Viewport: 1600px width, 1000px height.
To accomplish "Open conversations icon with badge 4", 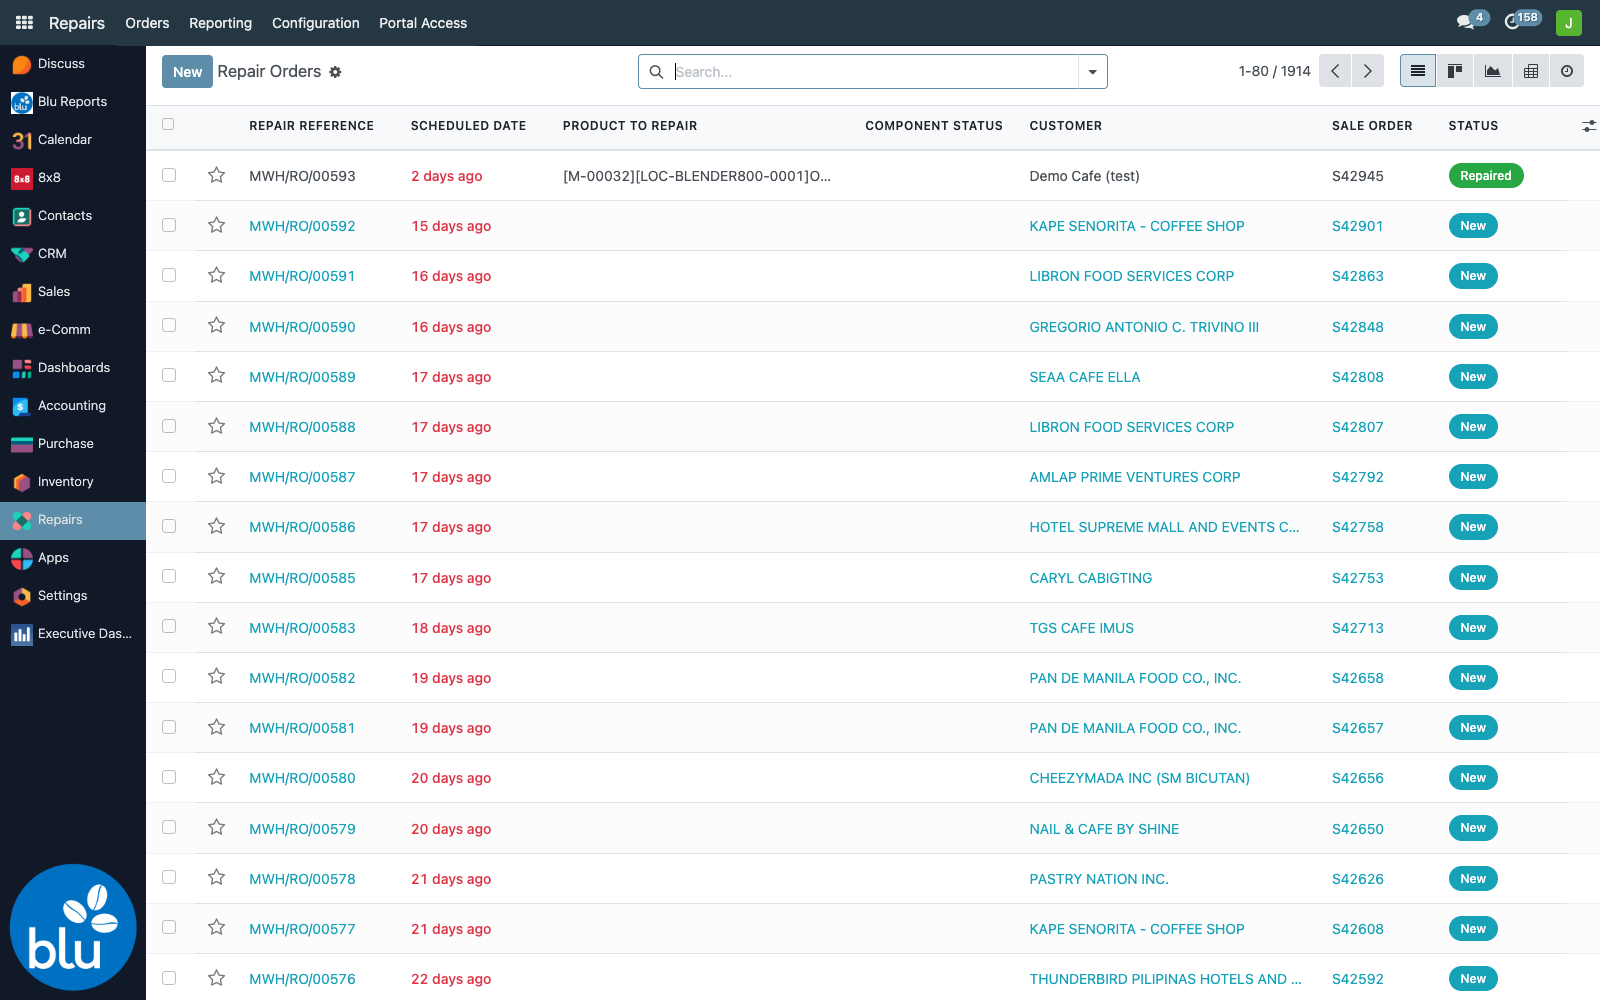I will point(1471,21).
